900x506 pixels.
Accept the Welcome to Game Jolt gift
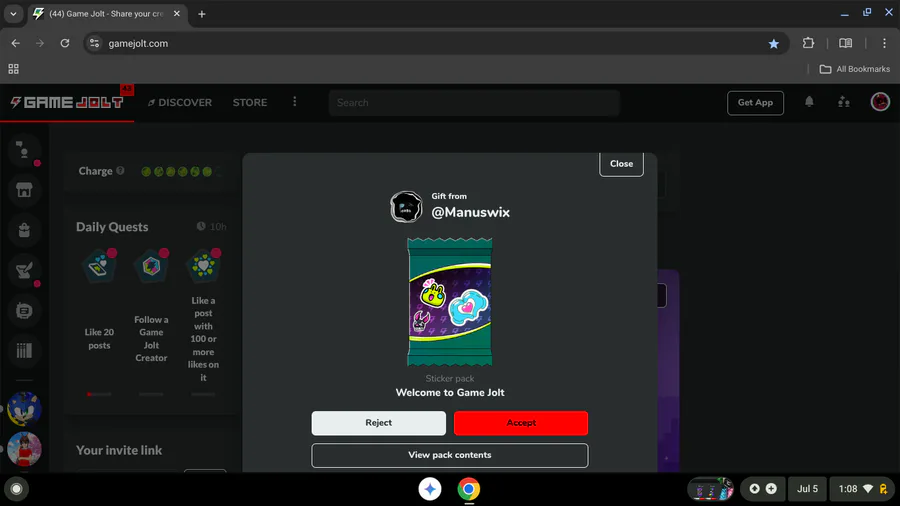click(x=521, y=423)
